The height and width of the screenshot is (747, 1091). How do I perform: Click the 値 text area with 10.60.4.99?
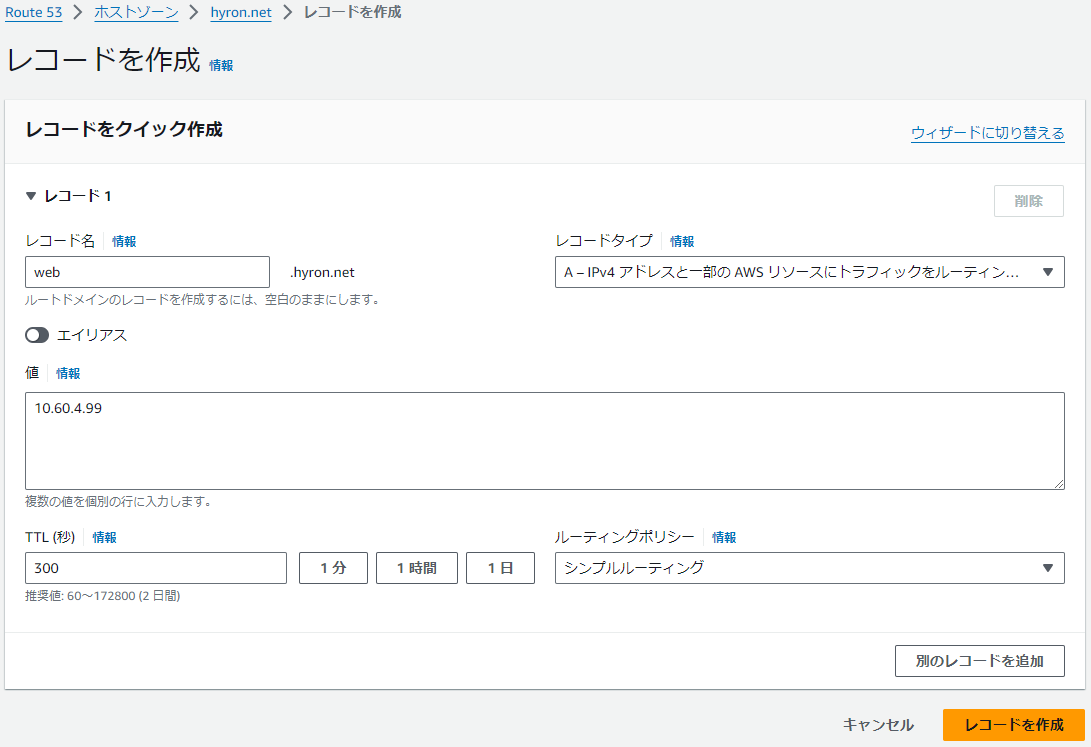(x=544, y=440)
